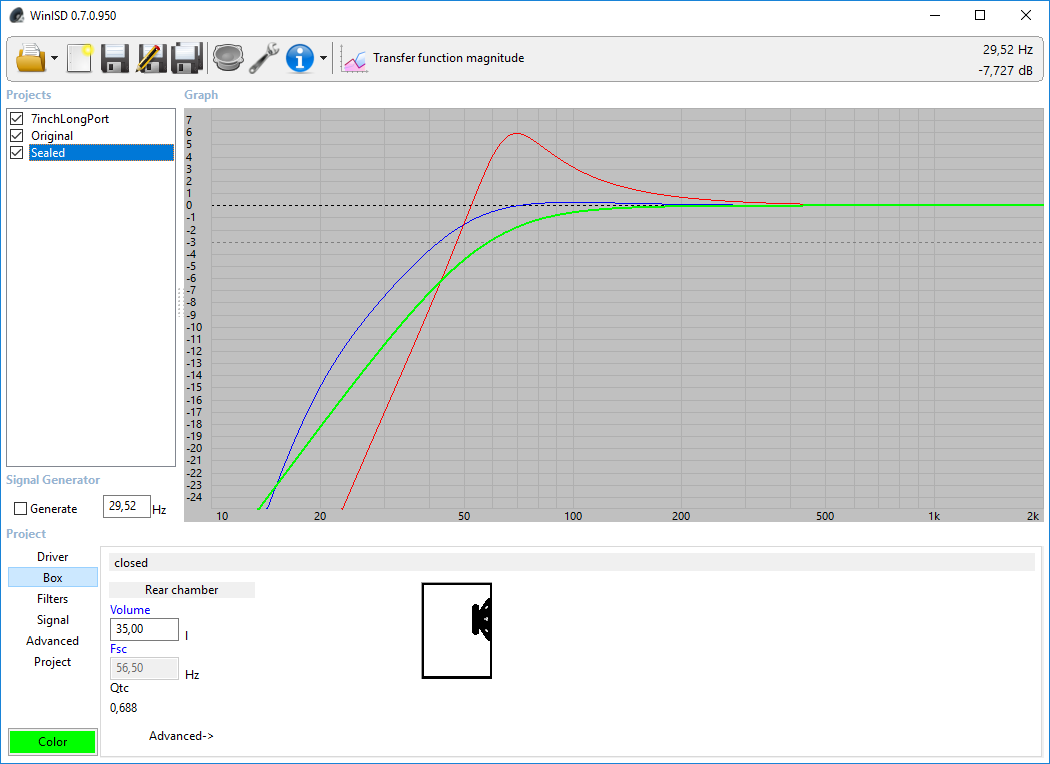Expand the open-project dropdown arrow
This screenshot has width=1050, height=764.
(x=55, y=58)
